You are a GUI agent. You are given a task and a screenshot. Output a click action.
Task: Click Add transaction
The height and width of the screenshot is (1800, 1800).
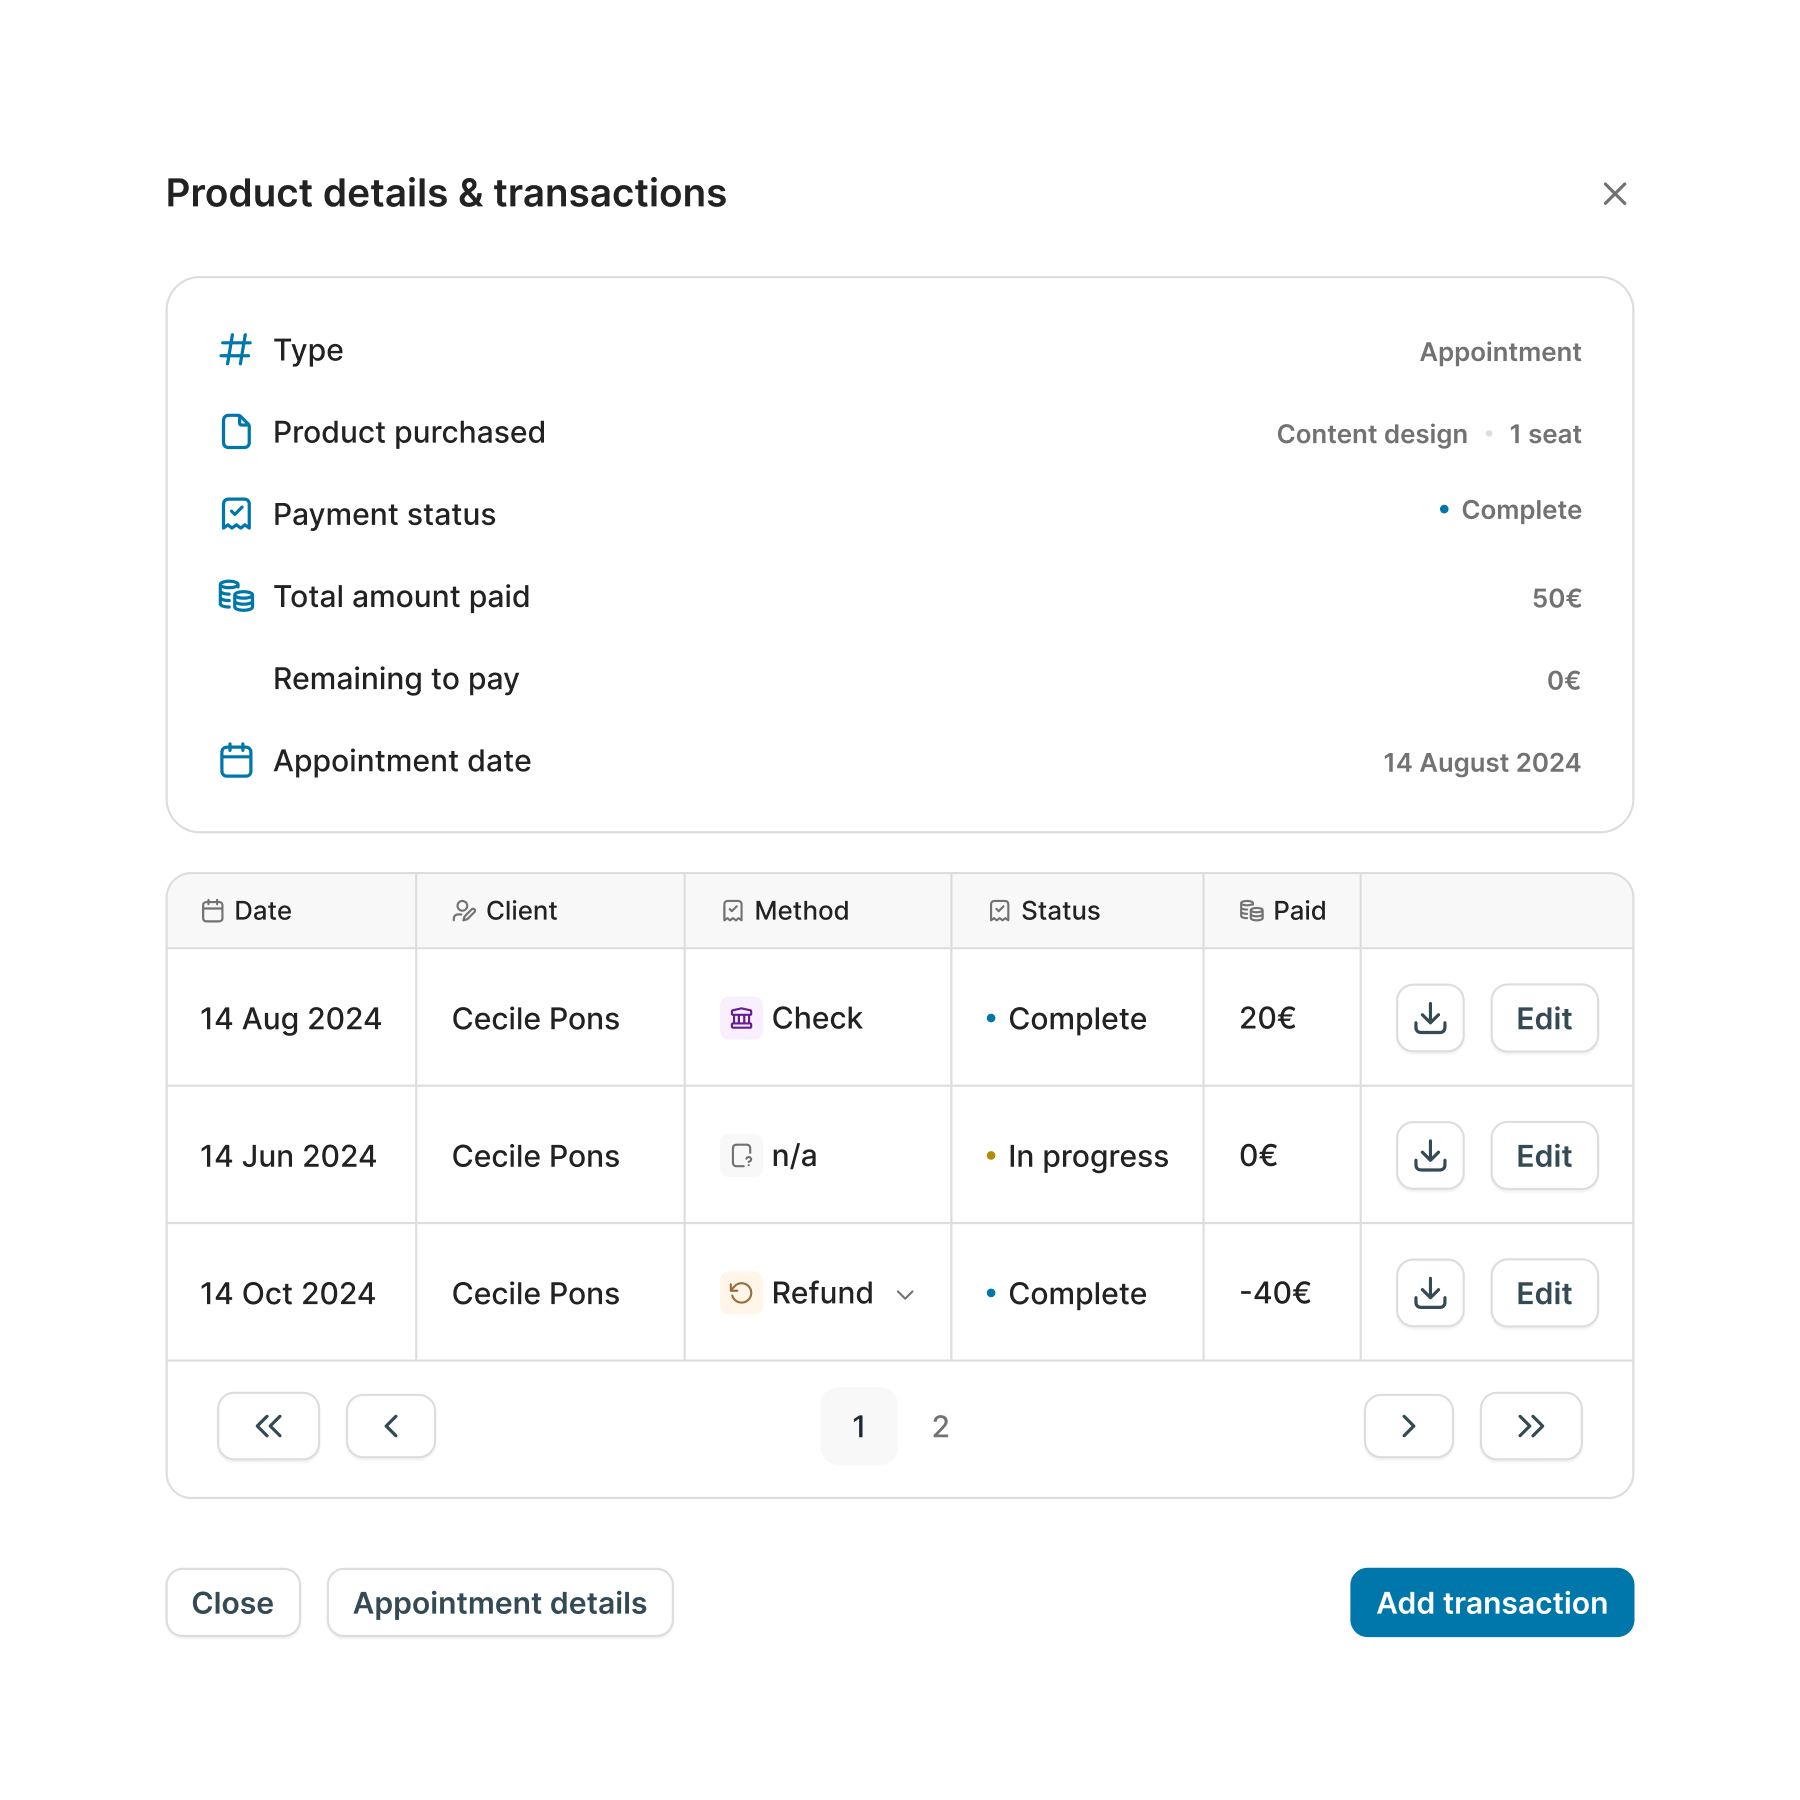point(1490,1603)
